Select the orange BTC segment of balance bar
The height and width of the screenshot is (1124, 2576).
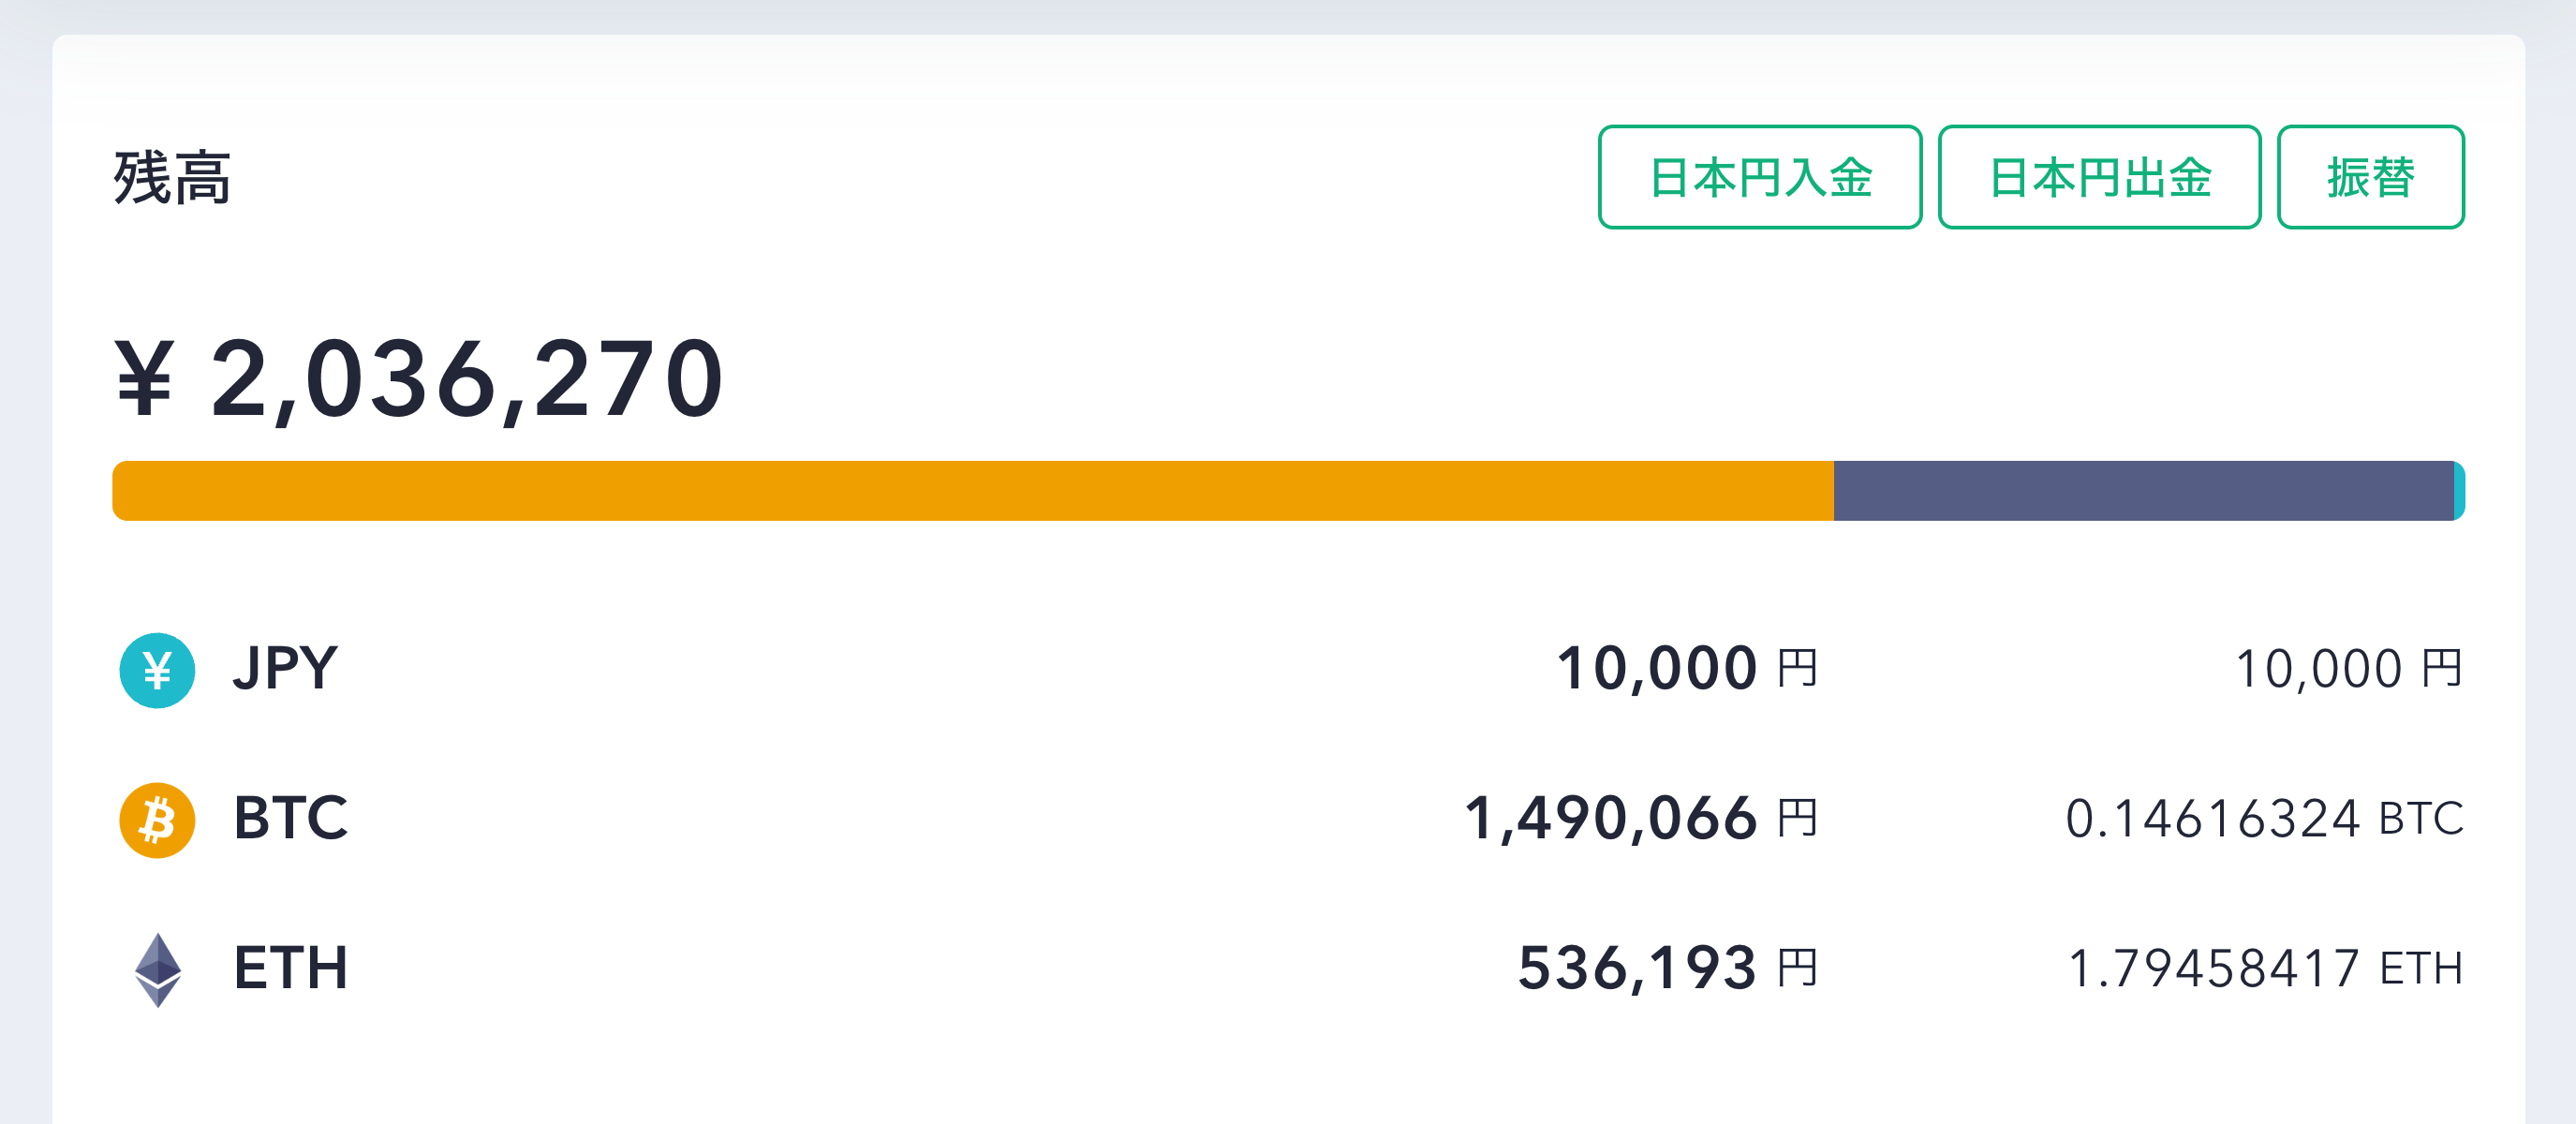click(973, 491)
